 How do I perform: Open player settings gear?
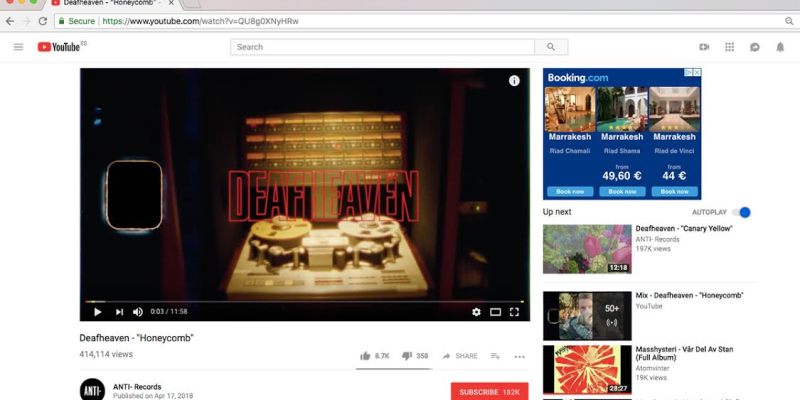click(476, 312)
